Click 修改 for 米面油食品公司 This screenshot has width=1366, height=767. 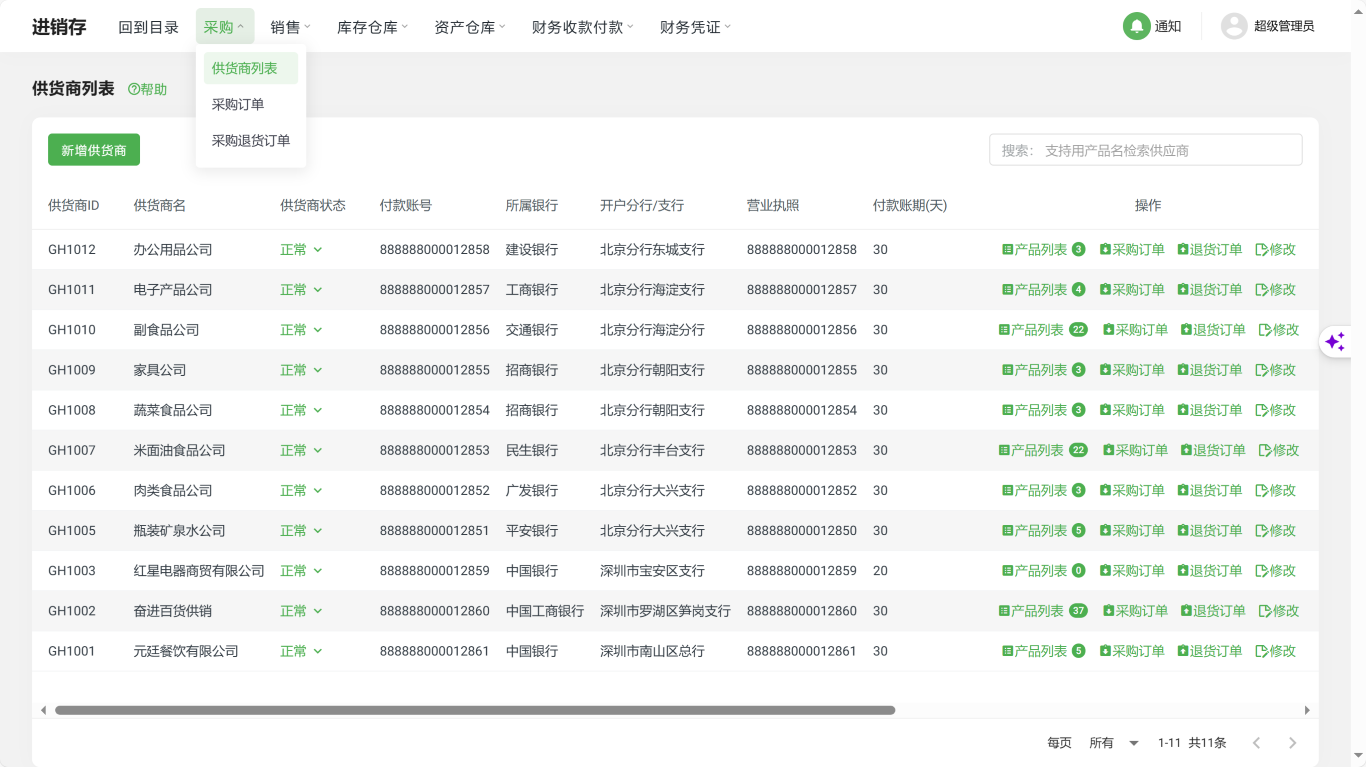click(x=1279, y=450)
